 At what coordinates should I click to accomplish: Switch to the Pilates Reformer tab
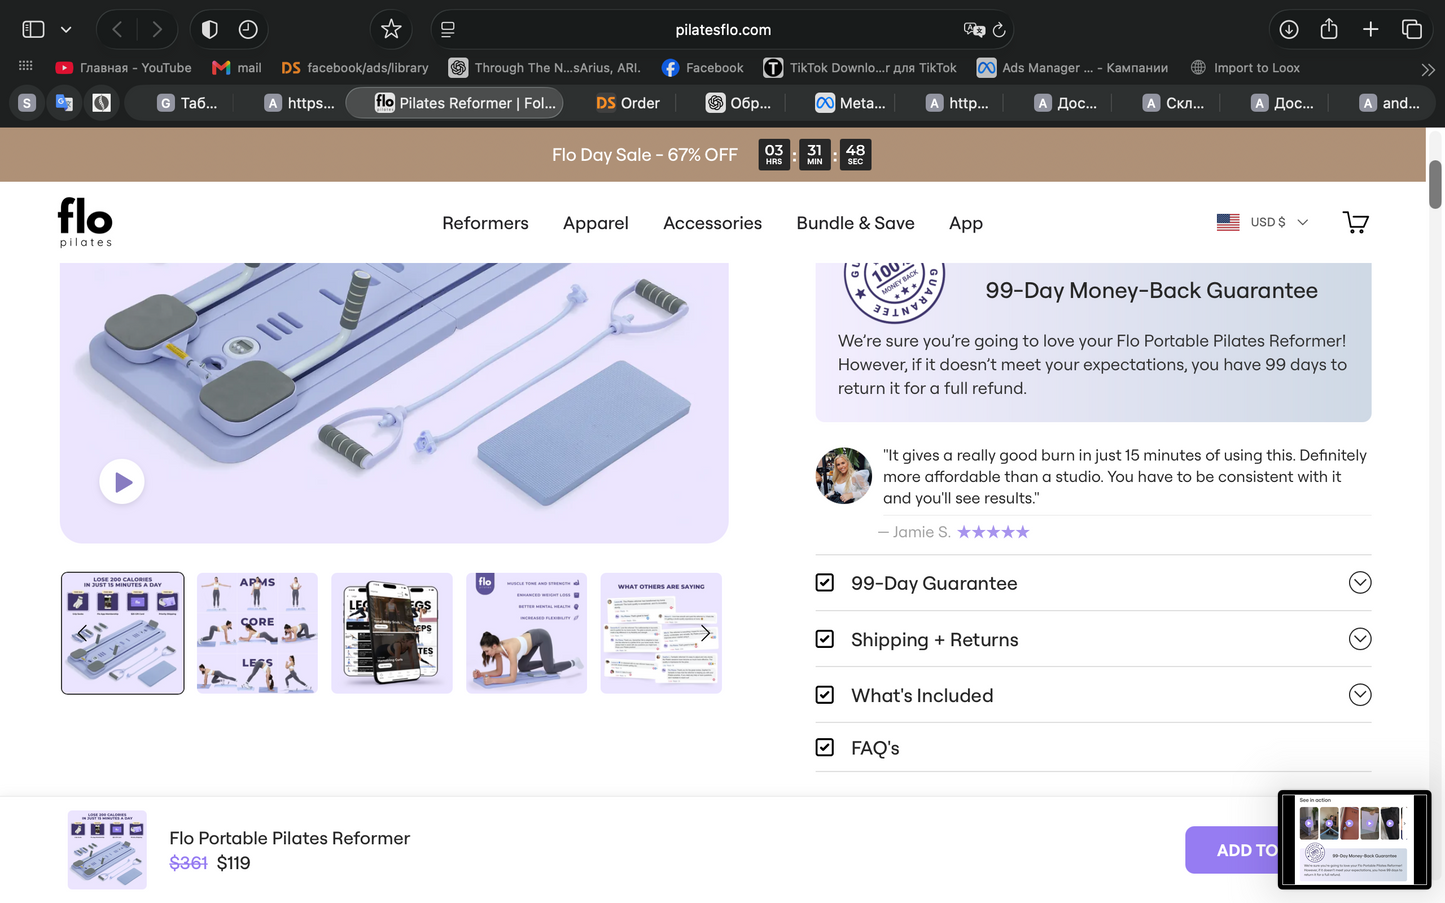454,102
